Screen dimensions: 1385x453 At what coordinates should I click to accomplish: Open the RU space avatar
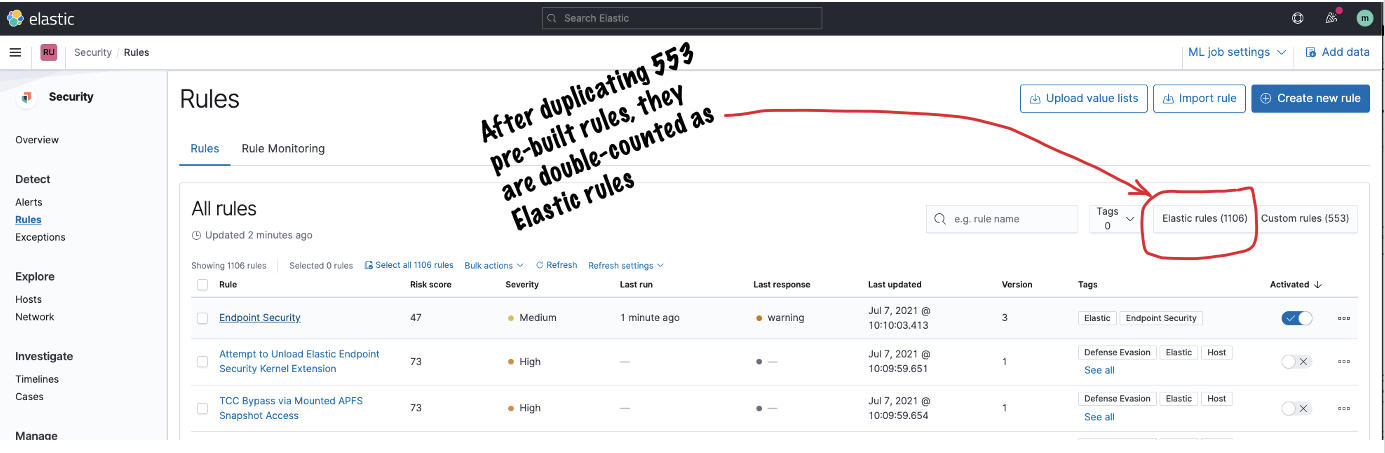(48, 53)
